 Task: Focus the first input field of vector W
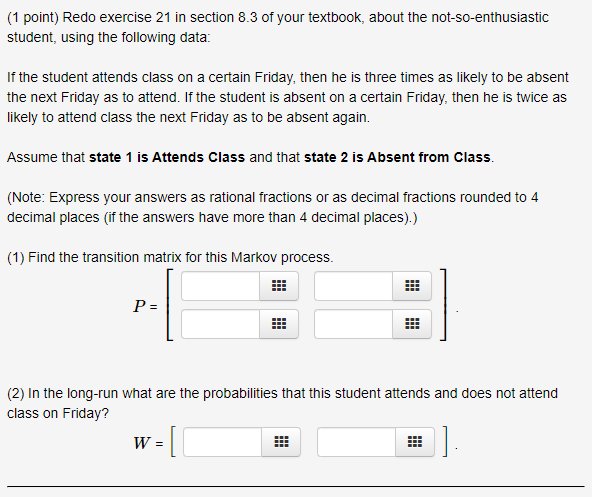point(223,442)
